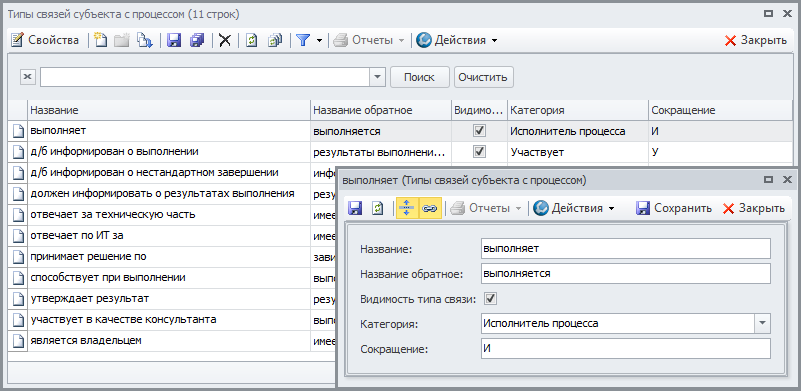Sort by the Категория column header
The height and width of the screenshot is (391, 801).
[578, 110]
